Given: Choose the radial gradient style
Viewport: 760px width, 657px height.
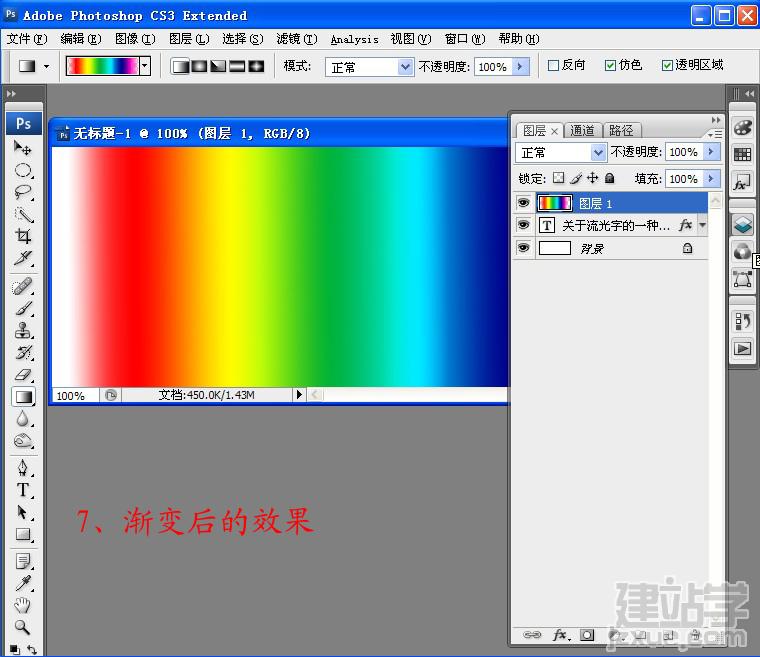Looking at the screenshot, I should (x=199, y=66).
